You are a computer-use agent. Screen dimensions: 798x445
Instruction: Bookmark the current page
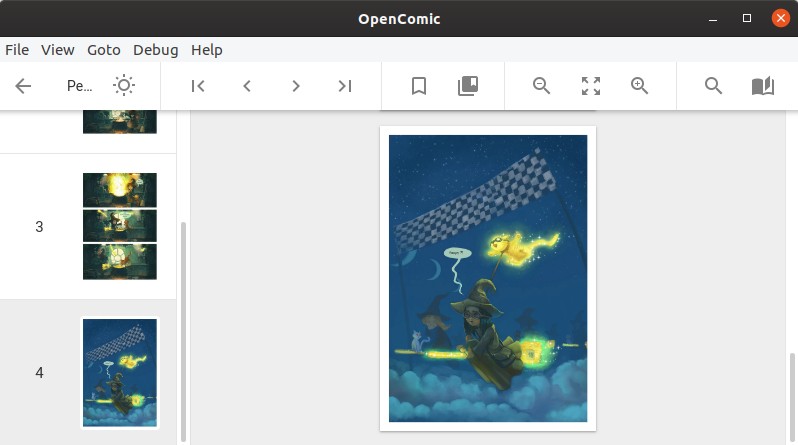(419, 86)
